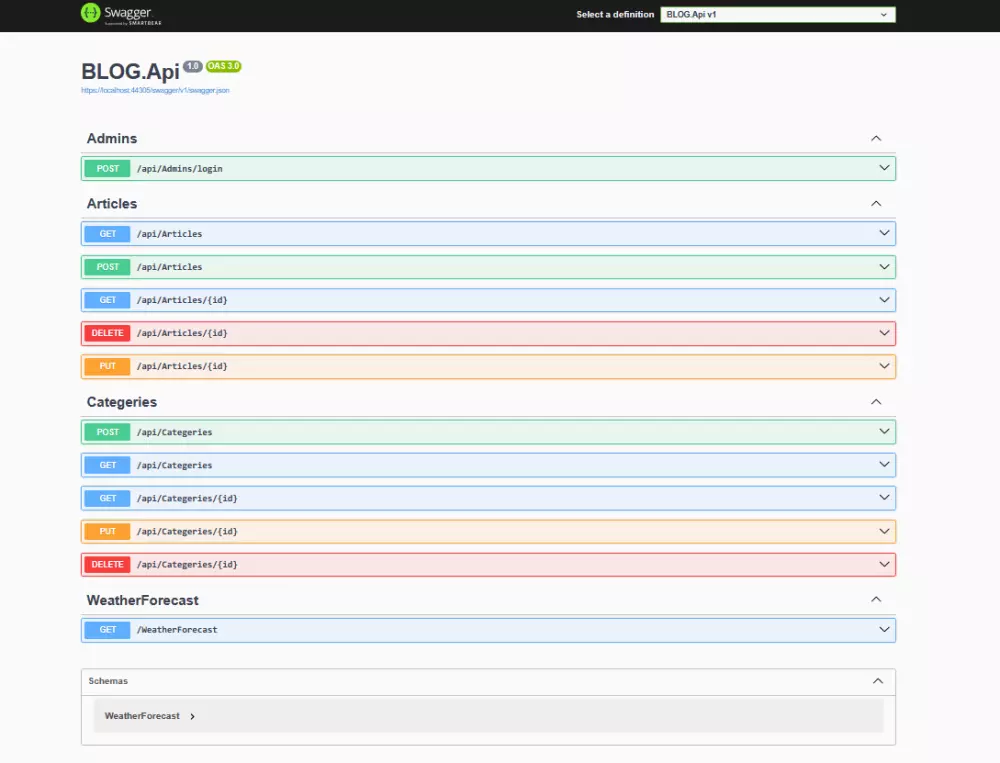The image size is (1000, 763).
Task: Expand PUT /api/Categories/{id} arrow
Action: click(884, 531)
